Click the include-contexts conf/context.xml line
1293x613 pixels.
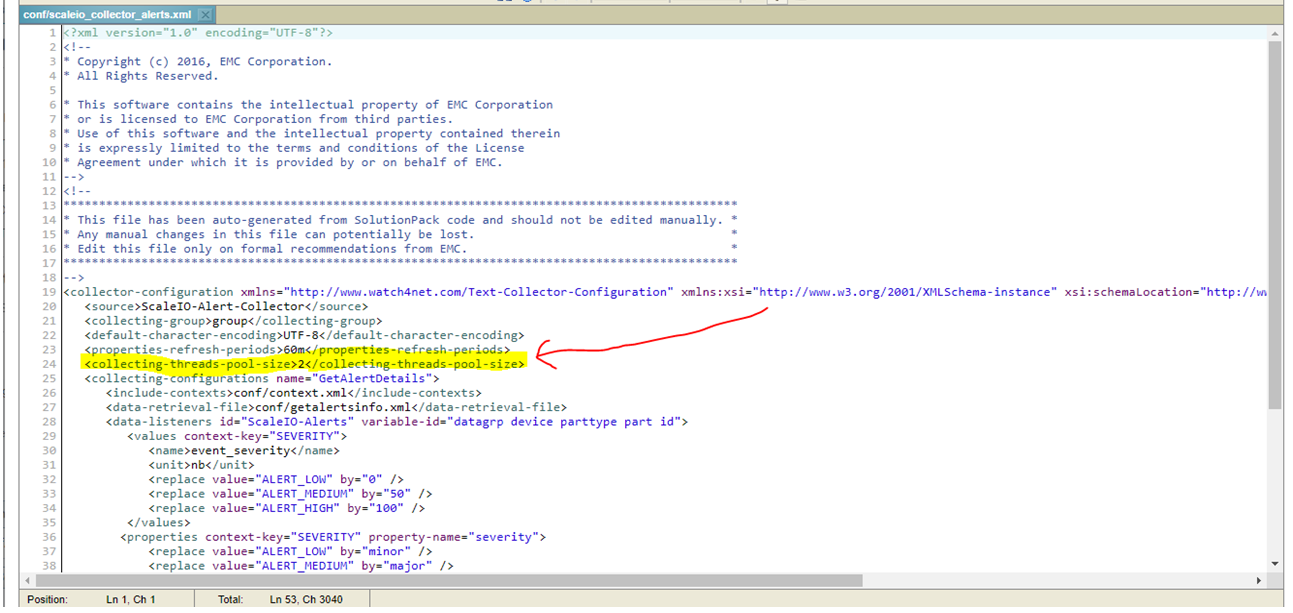tap(294, 393)
